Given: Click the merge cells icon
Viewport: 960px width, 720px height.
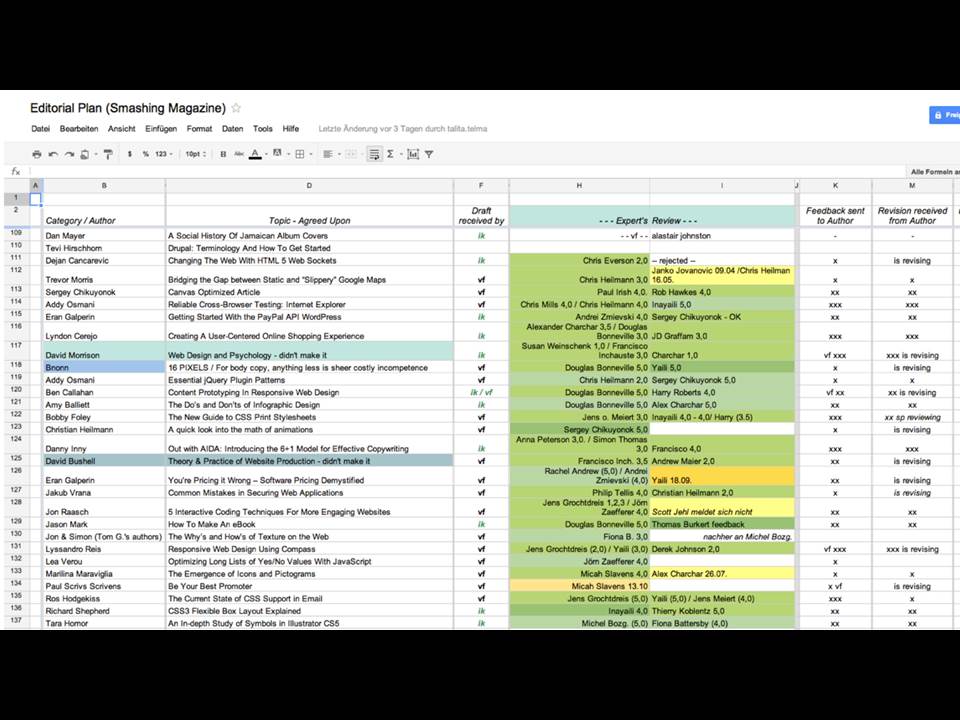Looking at the screenshot, I should coord(351,154).
